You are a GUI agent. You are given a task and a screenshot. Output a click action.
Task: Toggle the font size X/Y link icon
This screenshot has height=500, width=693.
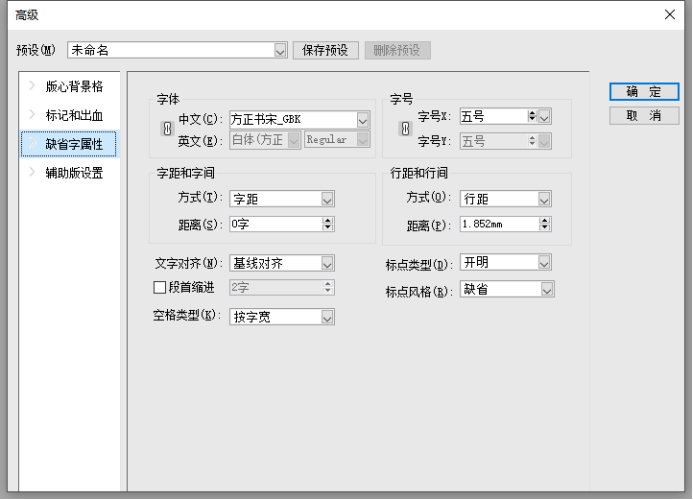404,129
